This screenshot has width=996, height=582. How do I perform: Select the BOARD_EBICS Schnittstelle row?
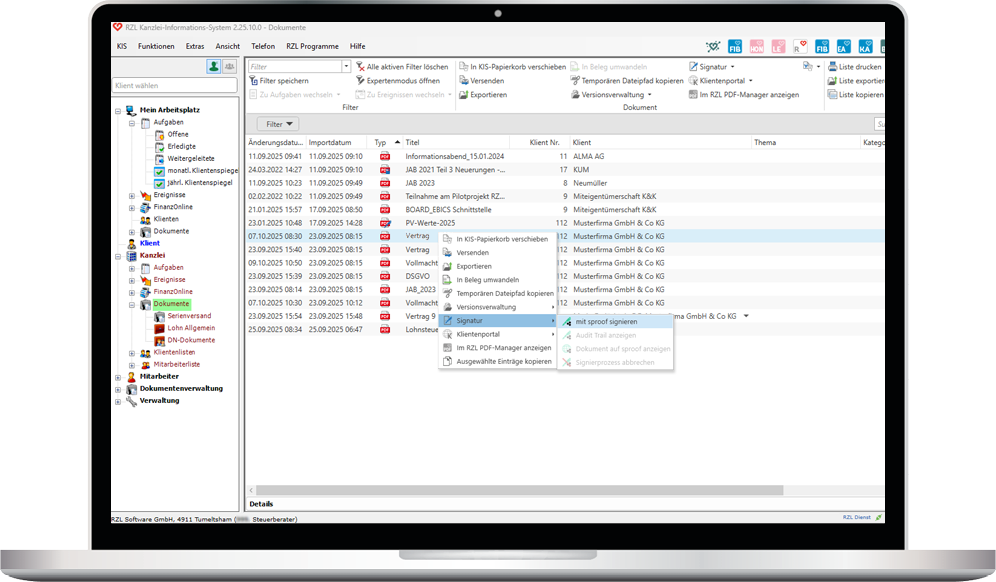(x=565, y=210)
